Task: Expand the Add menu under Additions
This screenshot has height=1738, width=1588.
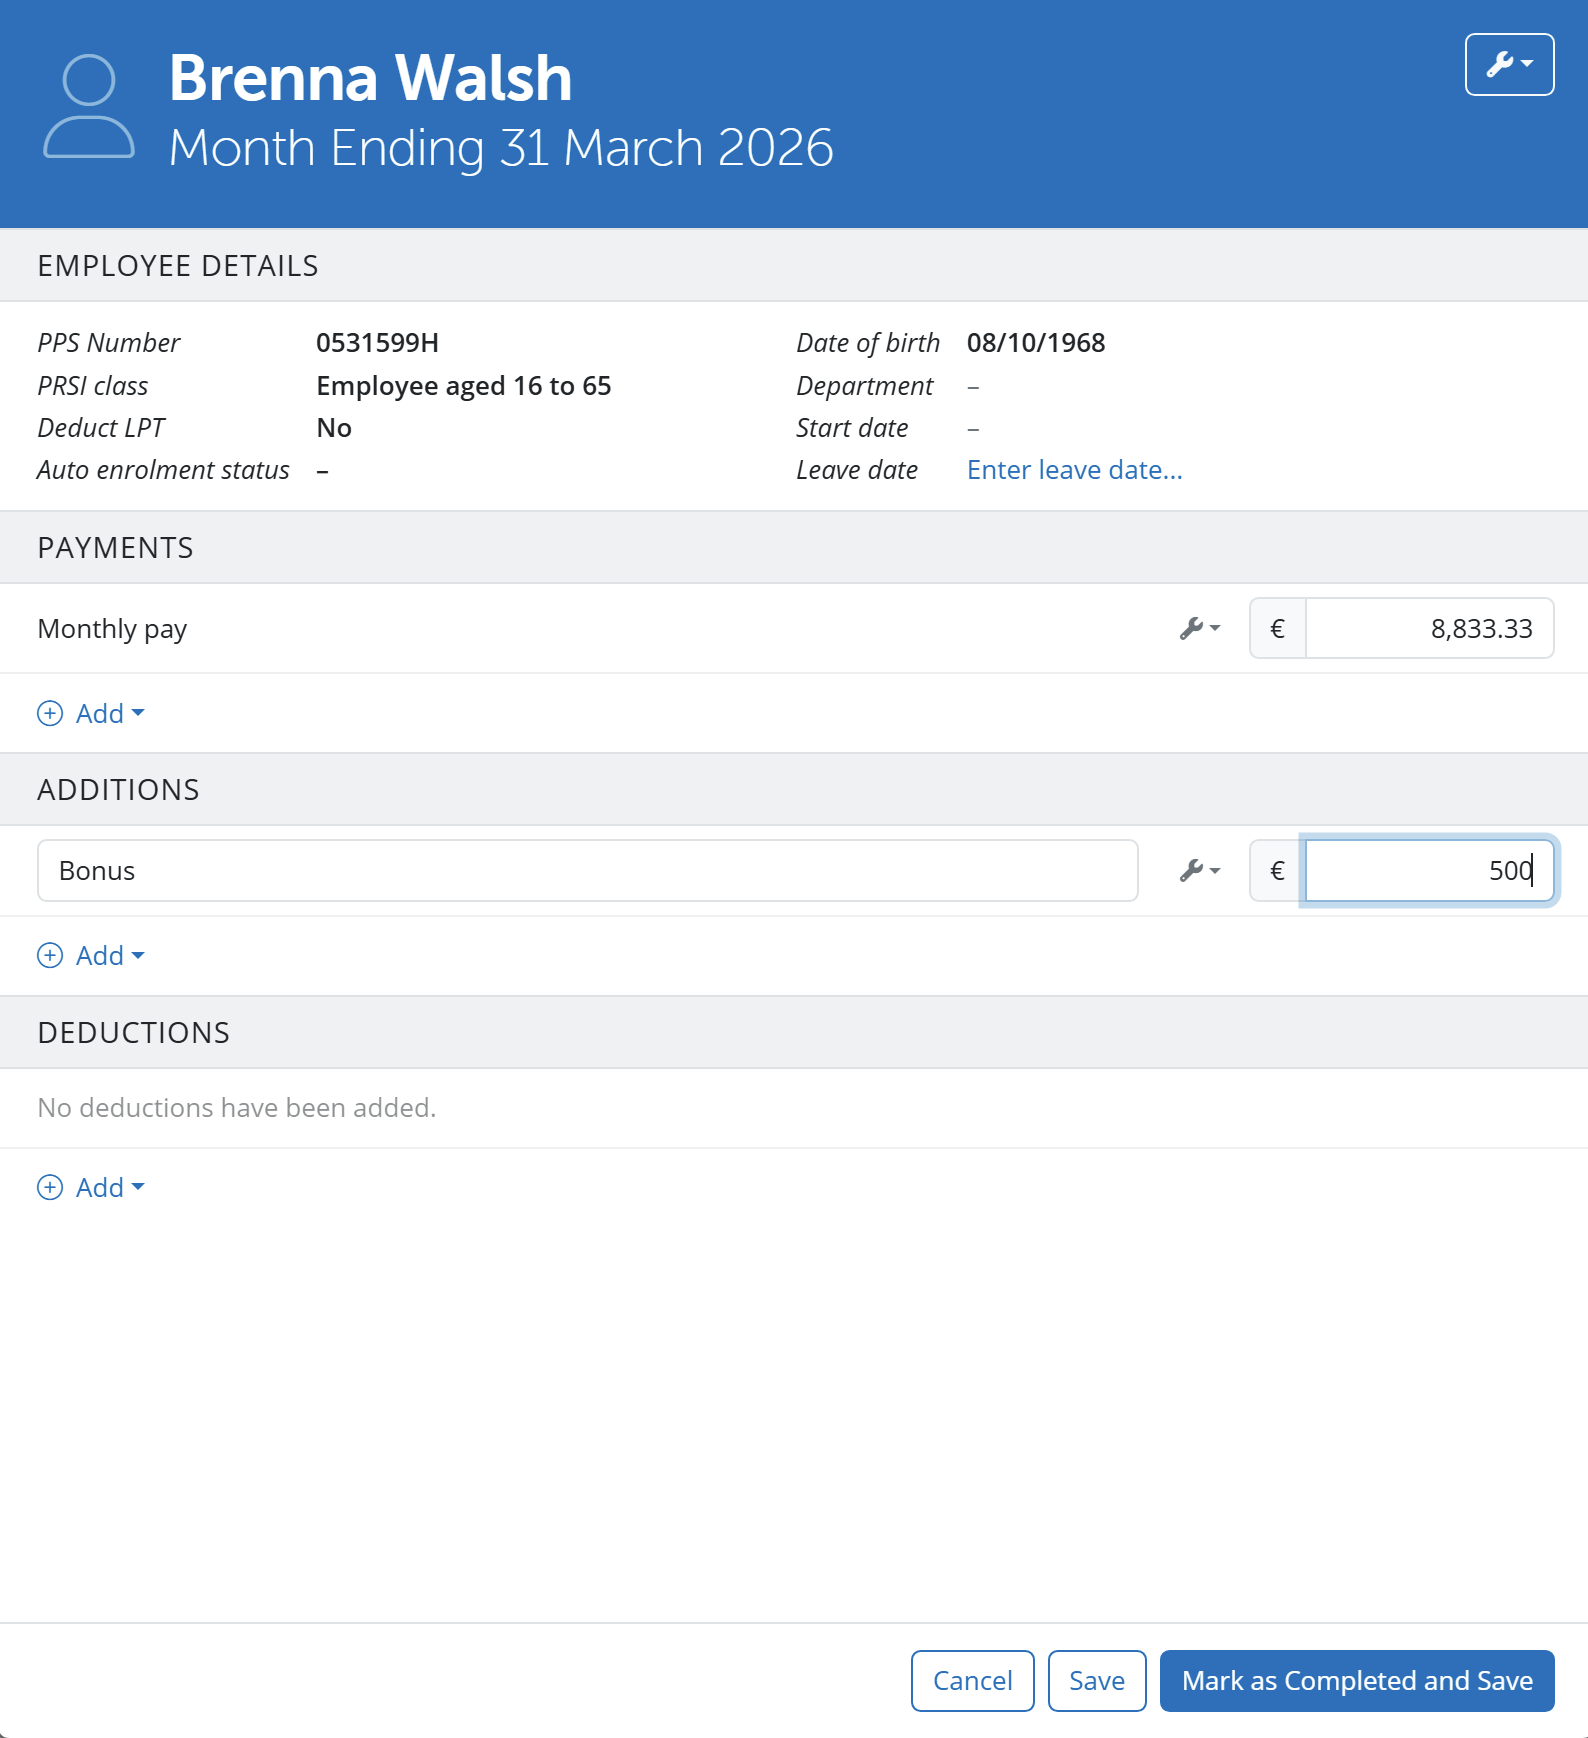Action: pyautogui.click(x=91, y=956)
